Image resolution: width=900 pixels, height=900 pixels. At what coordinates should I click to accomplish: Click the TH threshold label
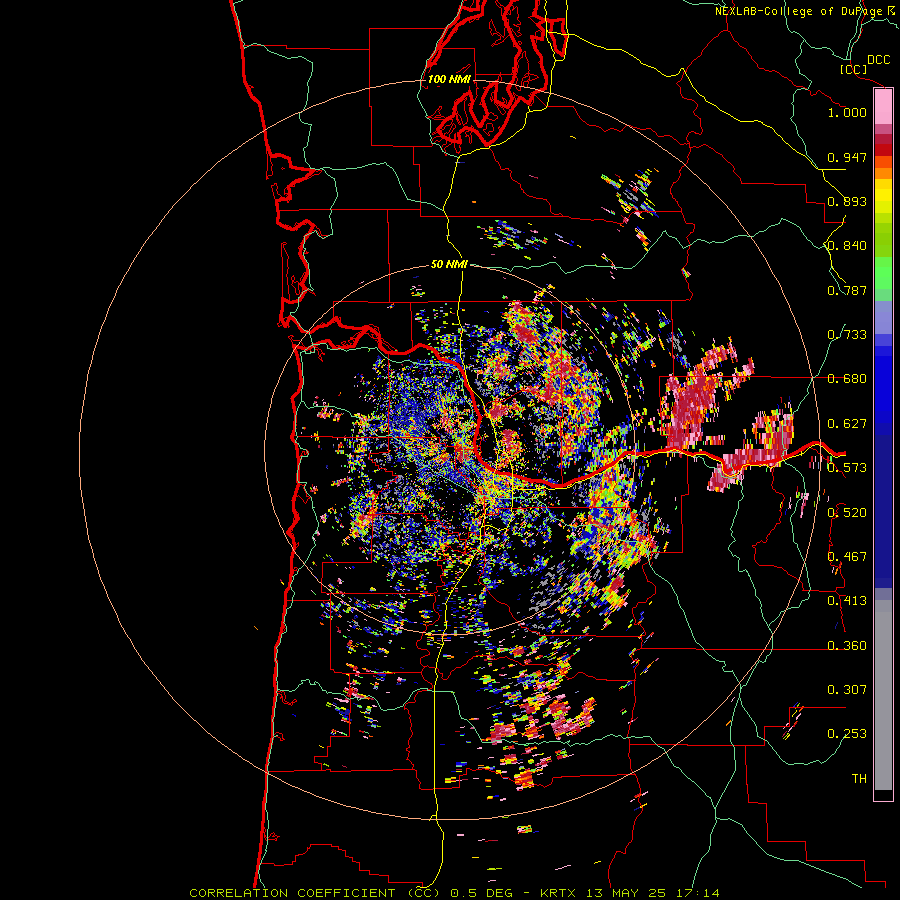859,779
